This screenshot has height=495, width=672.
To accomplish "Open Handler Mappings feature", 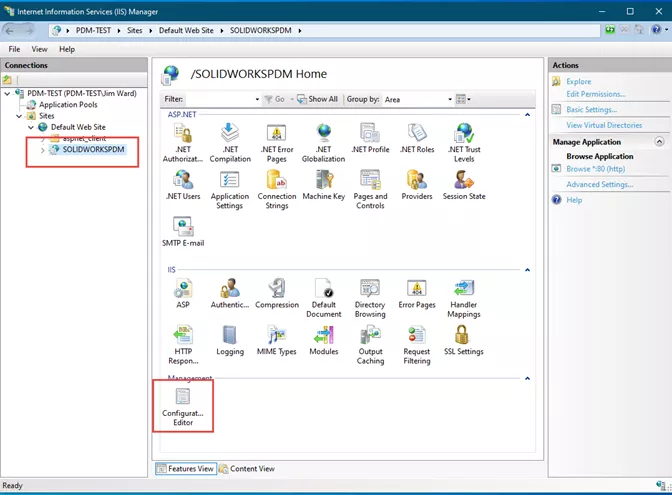I will click(x=464, y=298).
